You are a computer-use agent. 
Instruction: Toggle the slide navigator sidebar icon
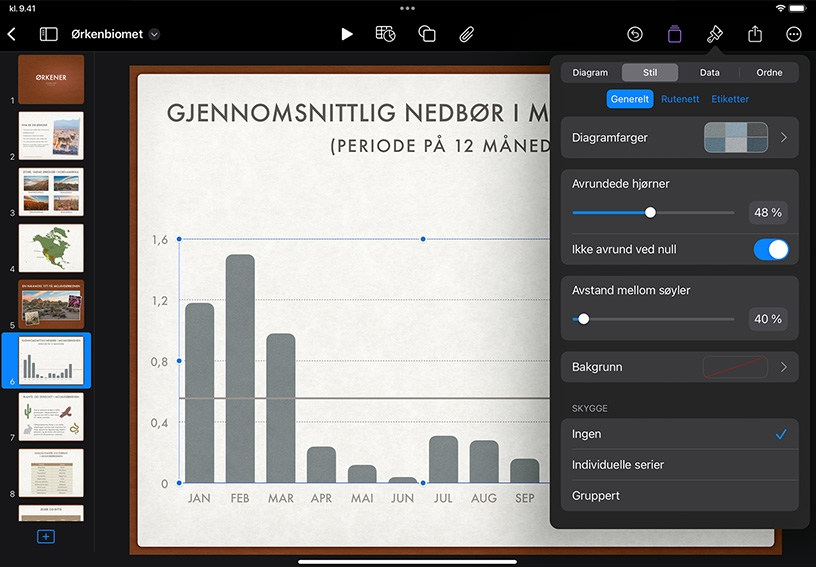pyautogui.click(x=48, y=34)
